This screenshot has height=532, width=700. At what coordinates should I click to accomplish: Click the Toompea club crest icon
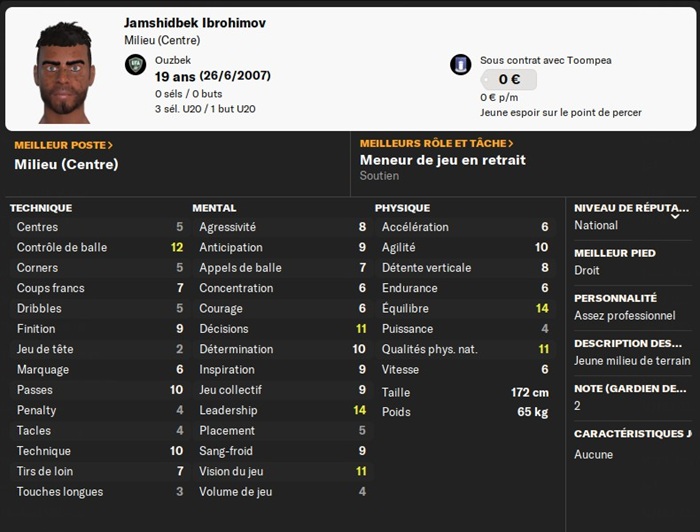pos(461,65)
